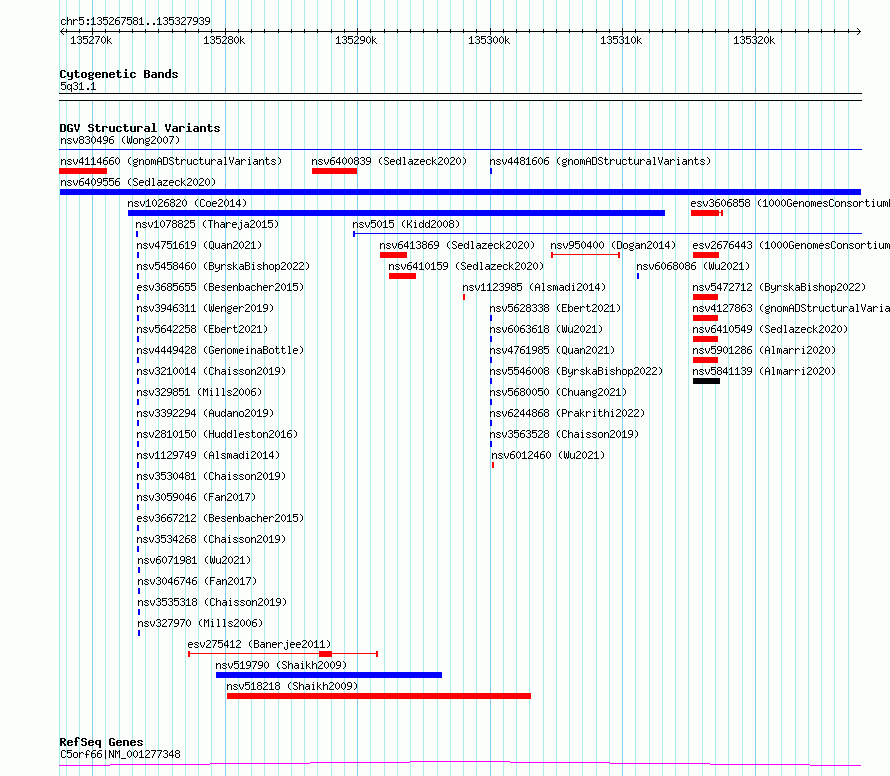This screenshot has width=890, height=776.
Task: Open nsv6409556 (Sedlazeck2020) variant label
Action: click(x=138, y=182)
